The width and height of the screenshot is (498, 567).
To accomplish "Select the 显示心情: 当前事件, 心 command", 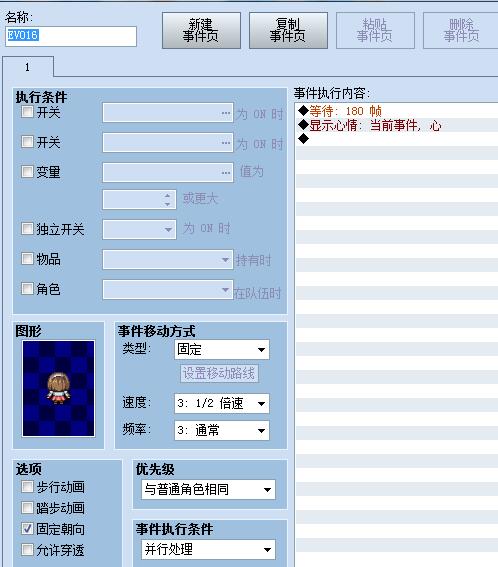I will (397, 125).
